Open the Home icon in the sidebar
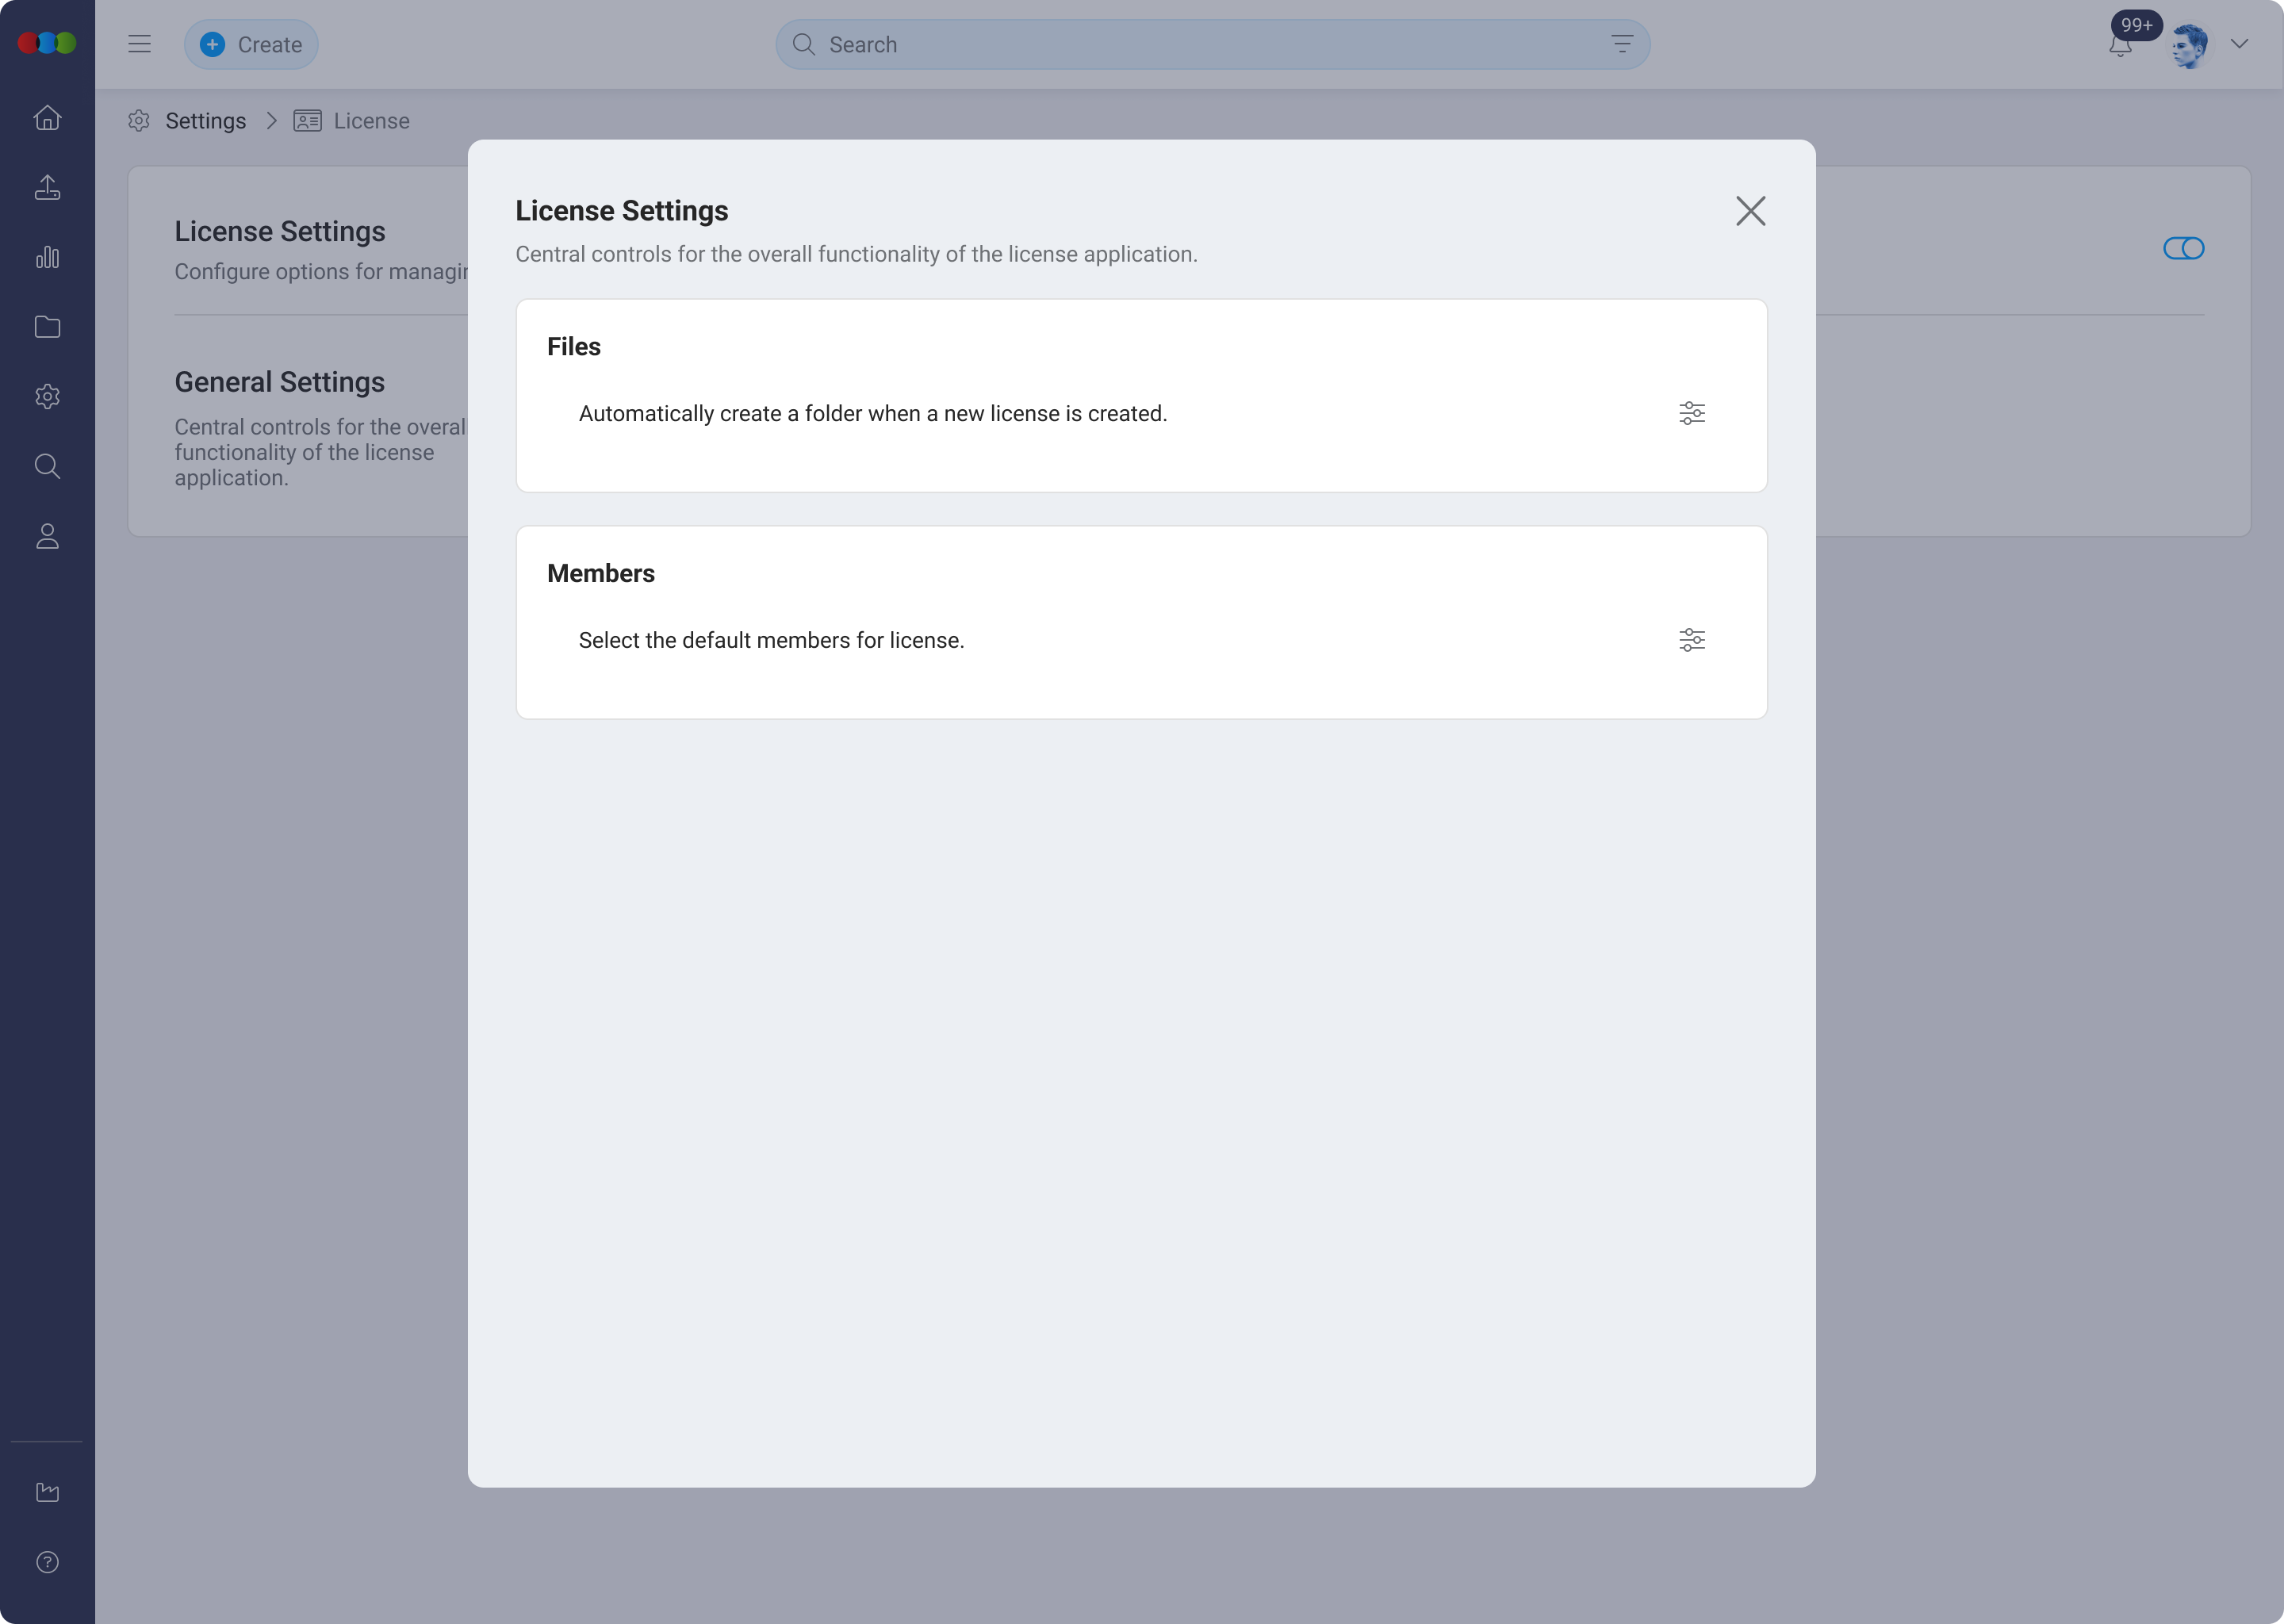2284x1624 pixels. click(x=47, y=118)
